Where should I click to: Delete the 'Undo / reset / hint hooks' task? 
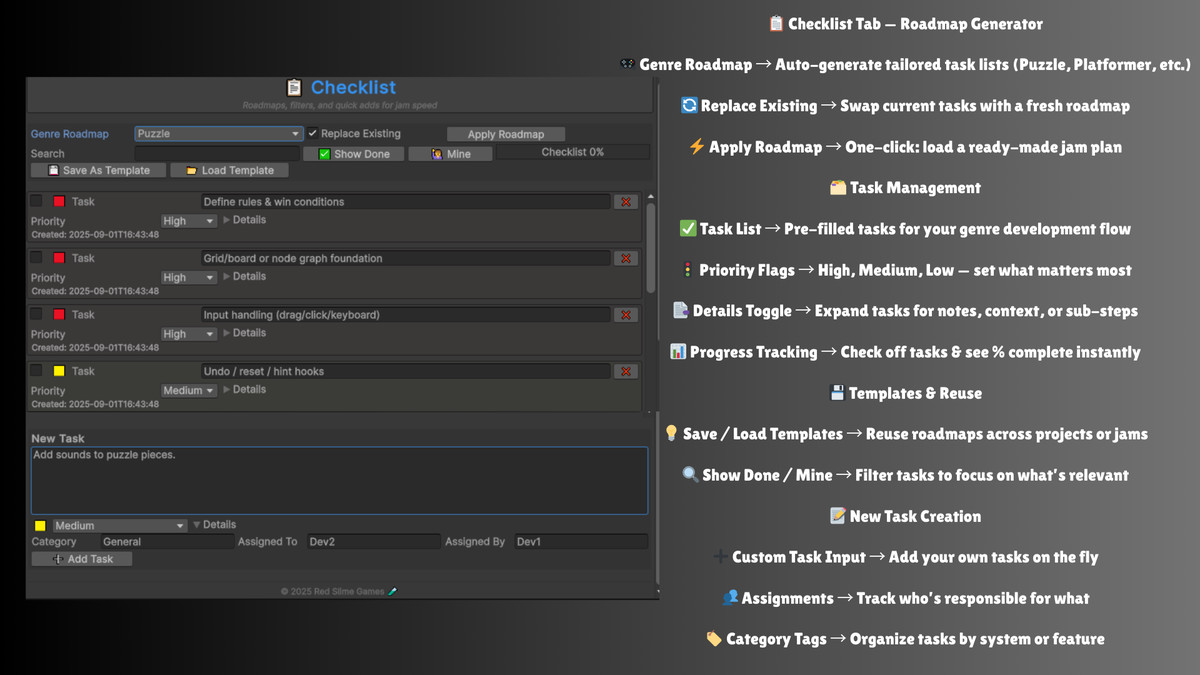click(626, 371)
